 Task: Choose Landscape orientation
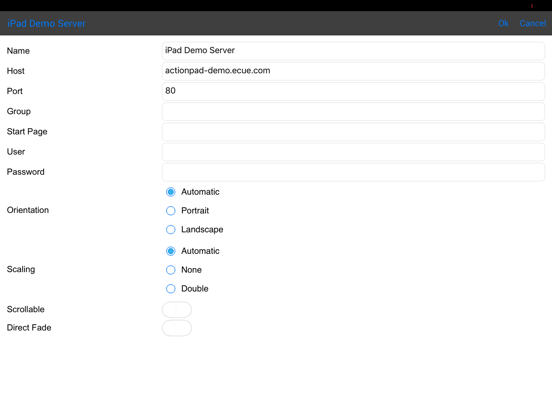click(171, 230)
